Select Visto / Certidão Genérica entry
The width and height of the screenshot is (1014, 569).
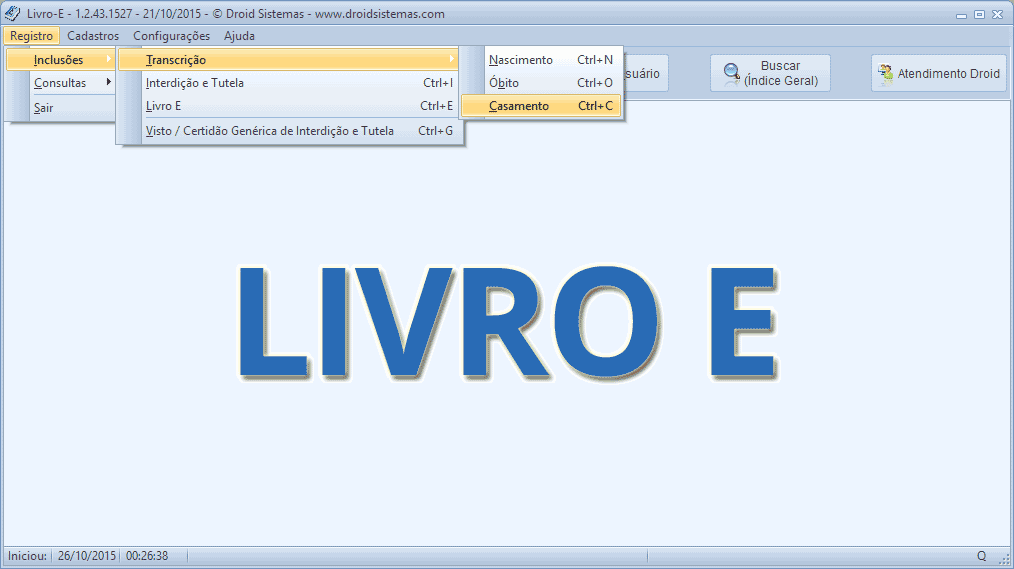[288, 131]
